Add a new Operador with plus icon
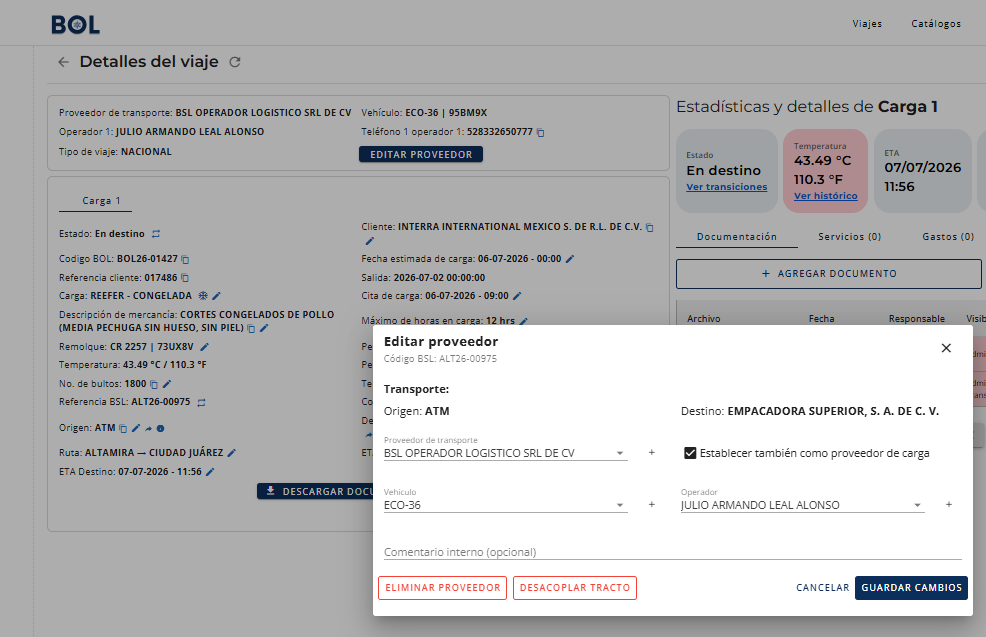This screenshot has width=986, height=637. click(x=949, y=504)
